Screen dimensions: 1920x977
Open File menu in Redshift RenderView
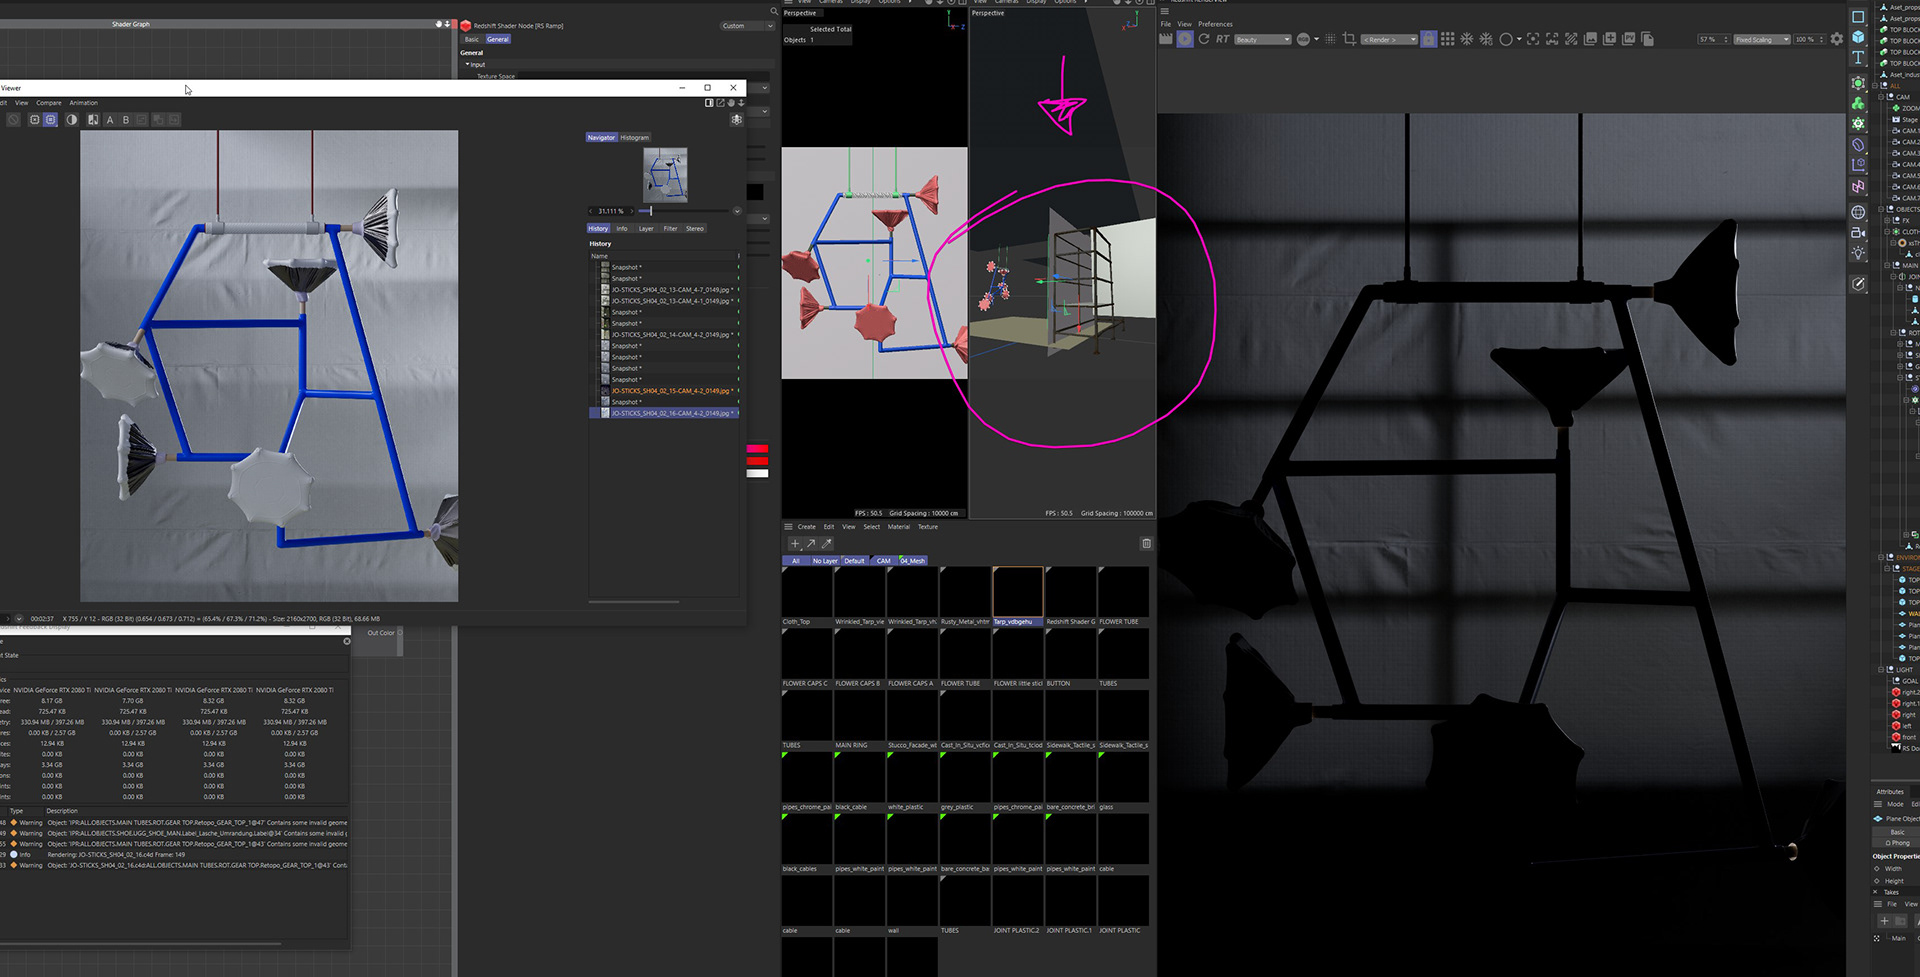[x=1165, y=24]
